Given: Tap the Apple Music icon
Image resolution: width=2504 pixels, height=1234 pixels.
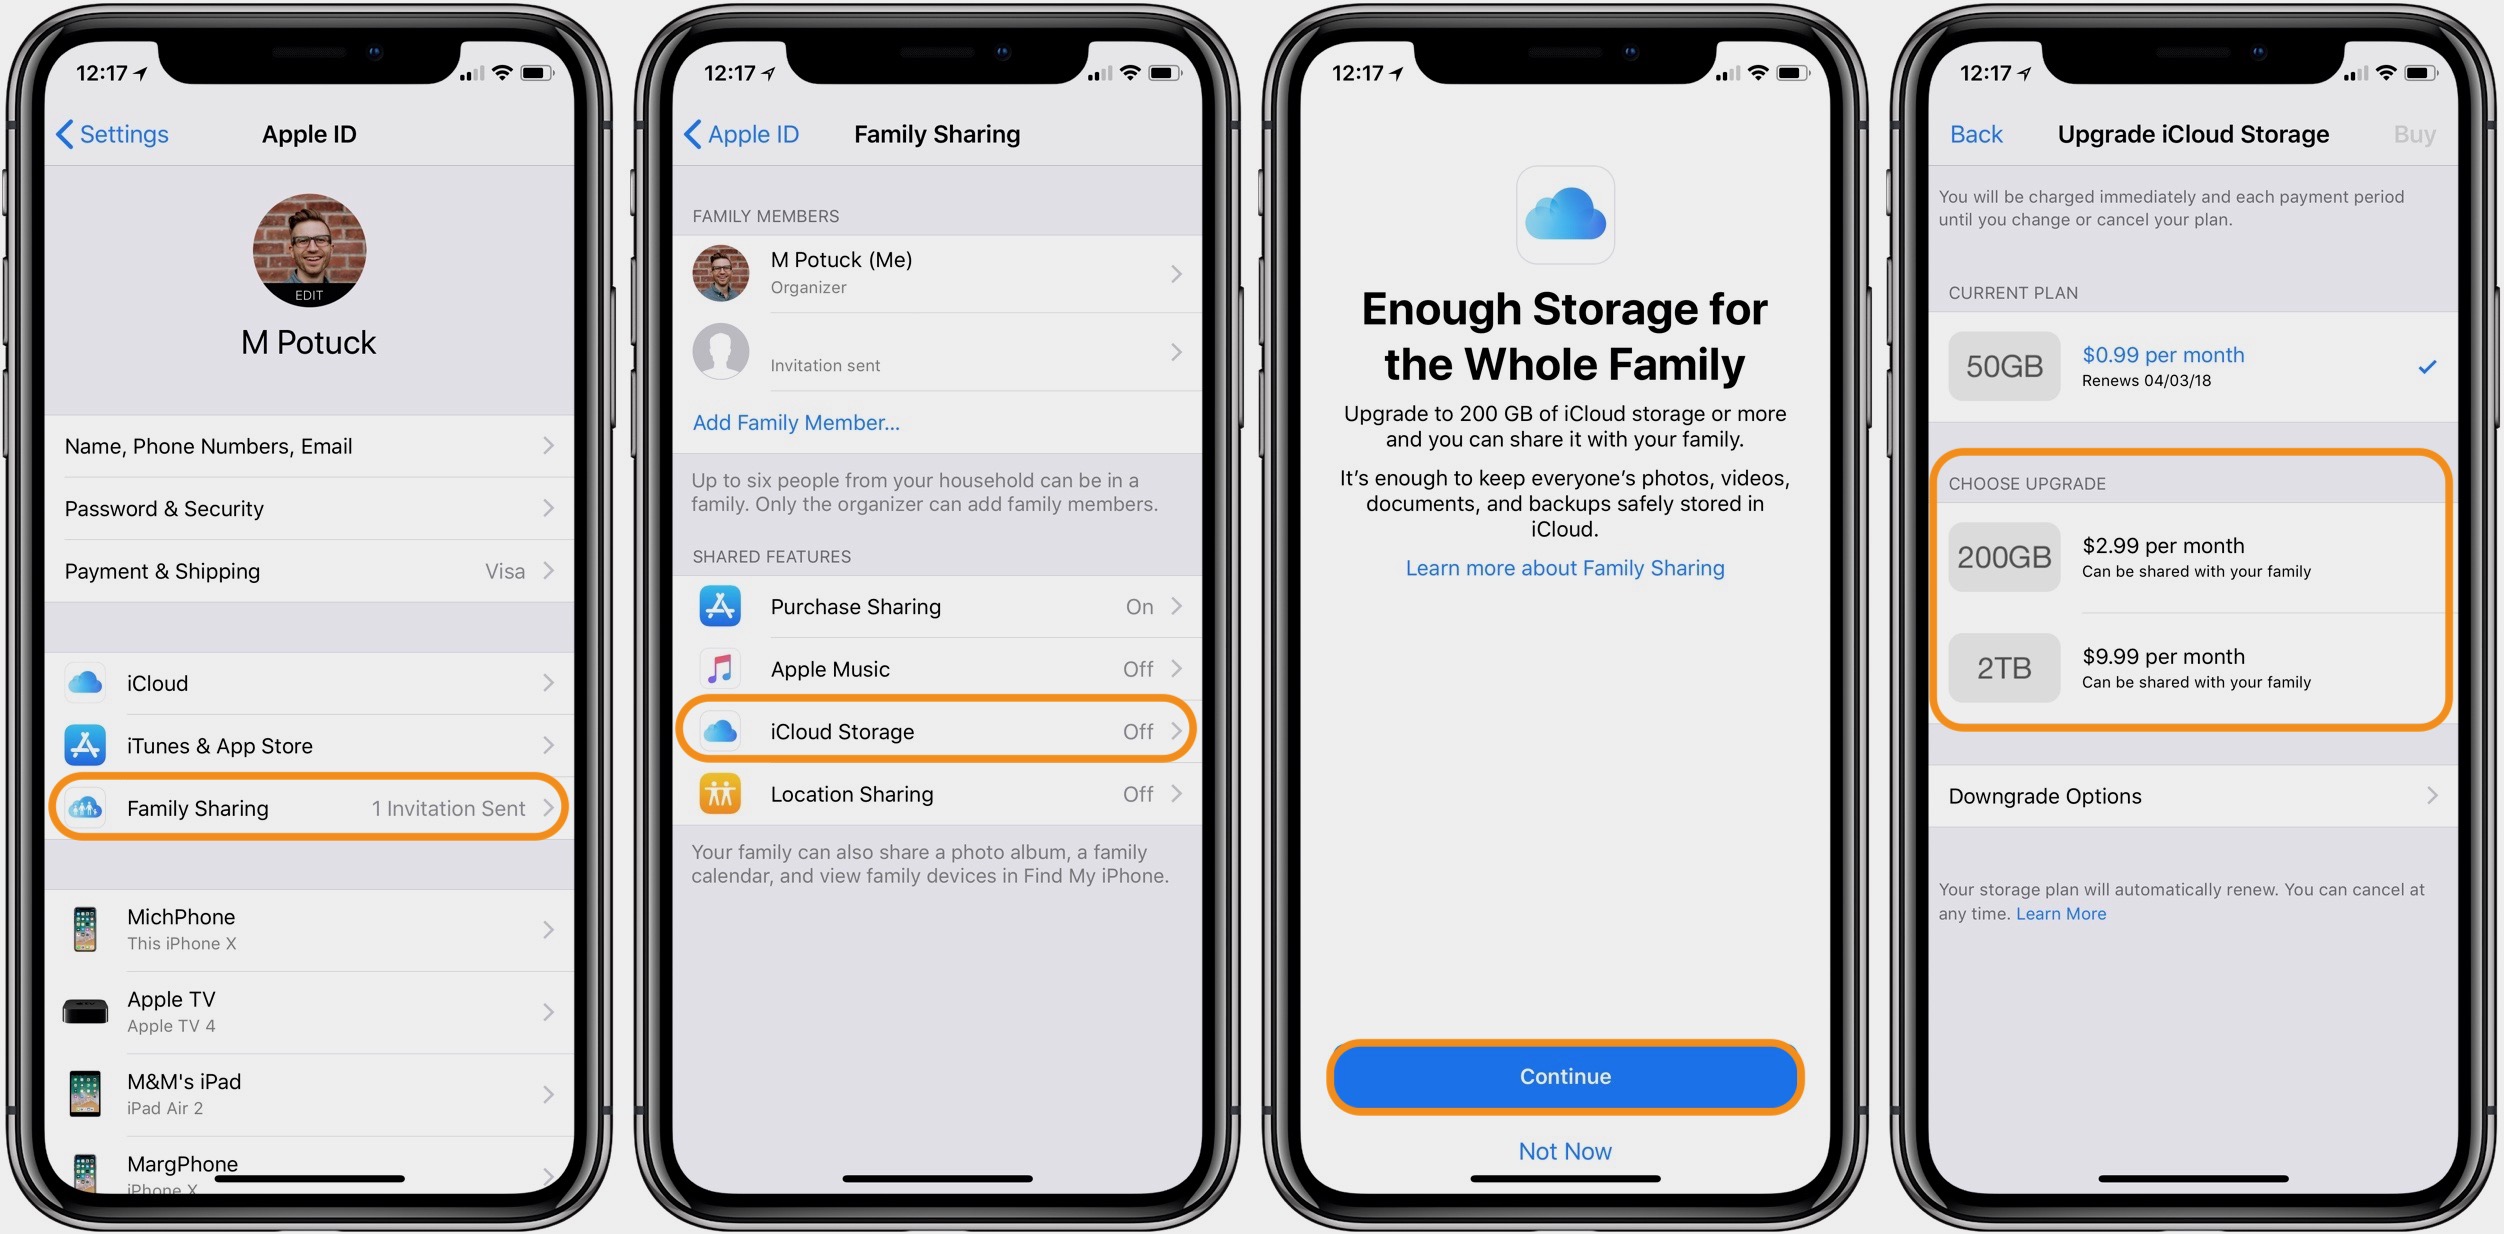Looking at the screenshot, I should [717, 667].
